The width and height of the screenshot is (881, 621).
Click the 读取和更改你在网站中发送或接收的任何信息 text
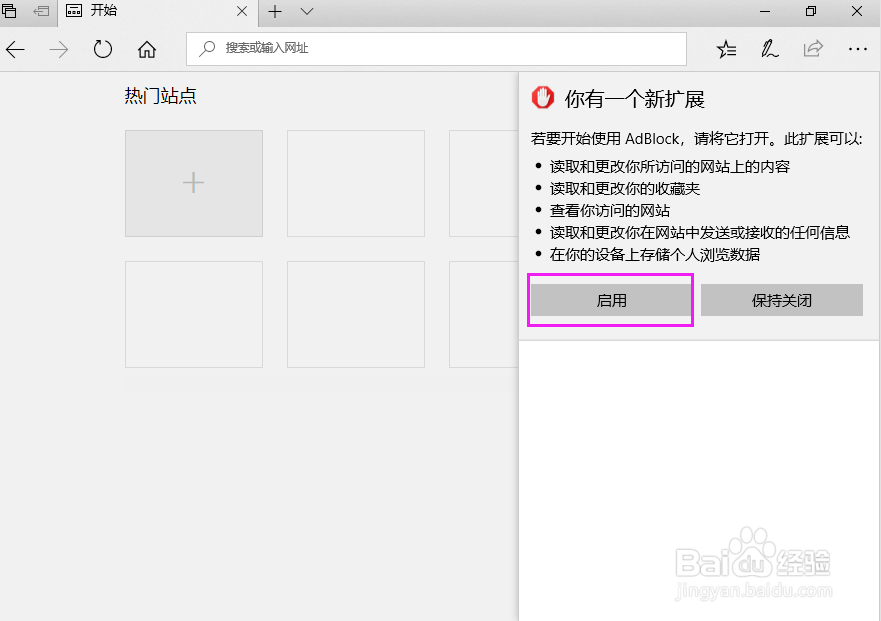(x=700, y=233)
